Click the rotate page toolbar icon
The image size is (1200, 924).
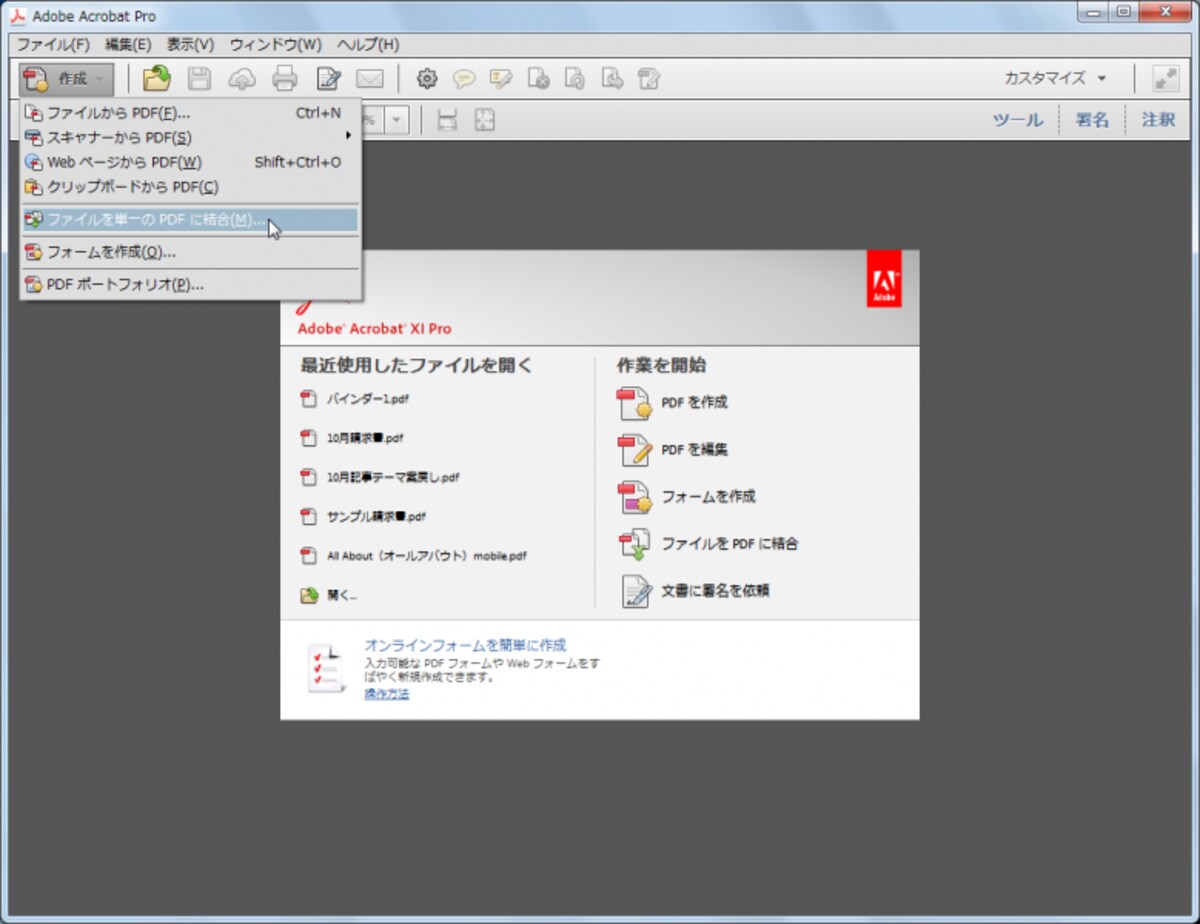[x=575, y=78]
